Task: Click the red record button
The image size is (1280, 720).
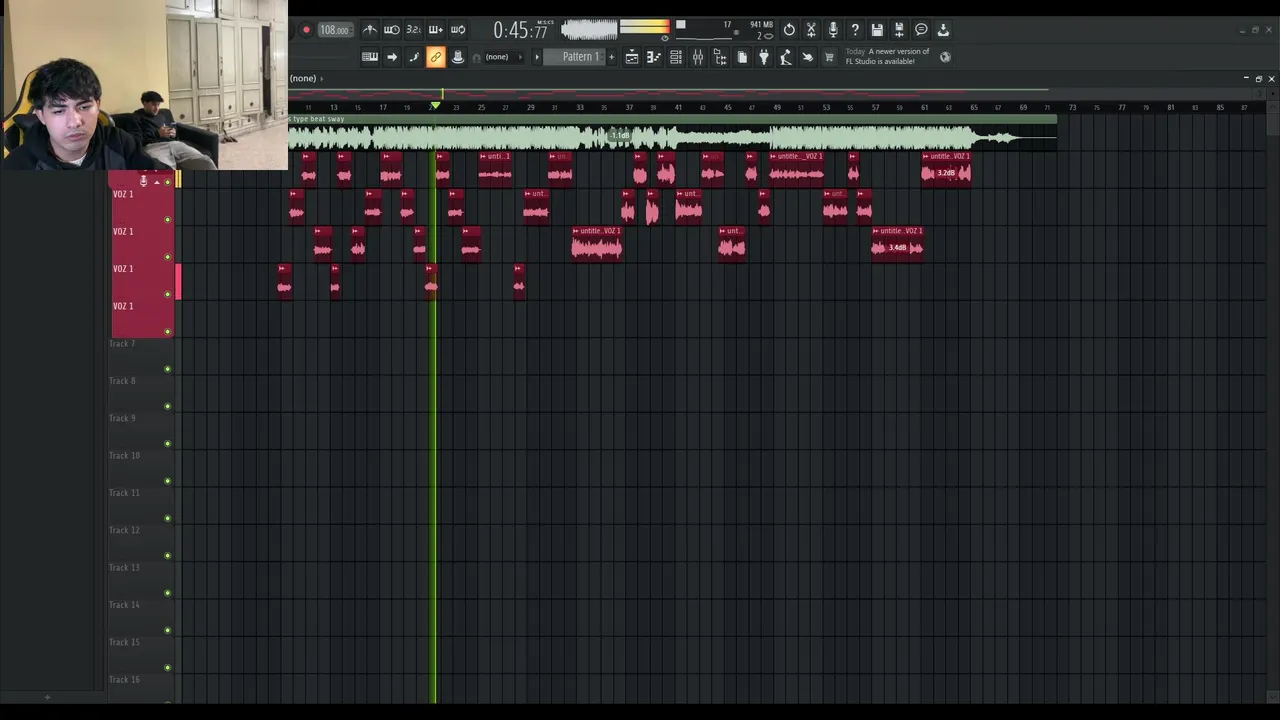Action: click(x=306, y=30)
